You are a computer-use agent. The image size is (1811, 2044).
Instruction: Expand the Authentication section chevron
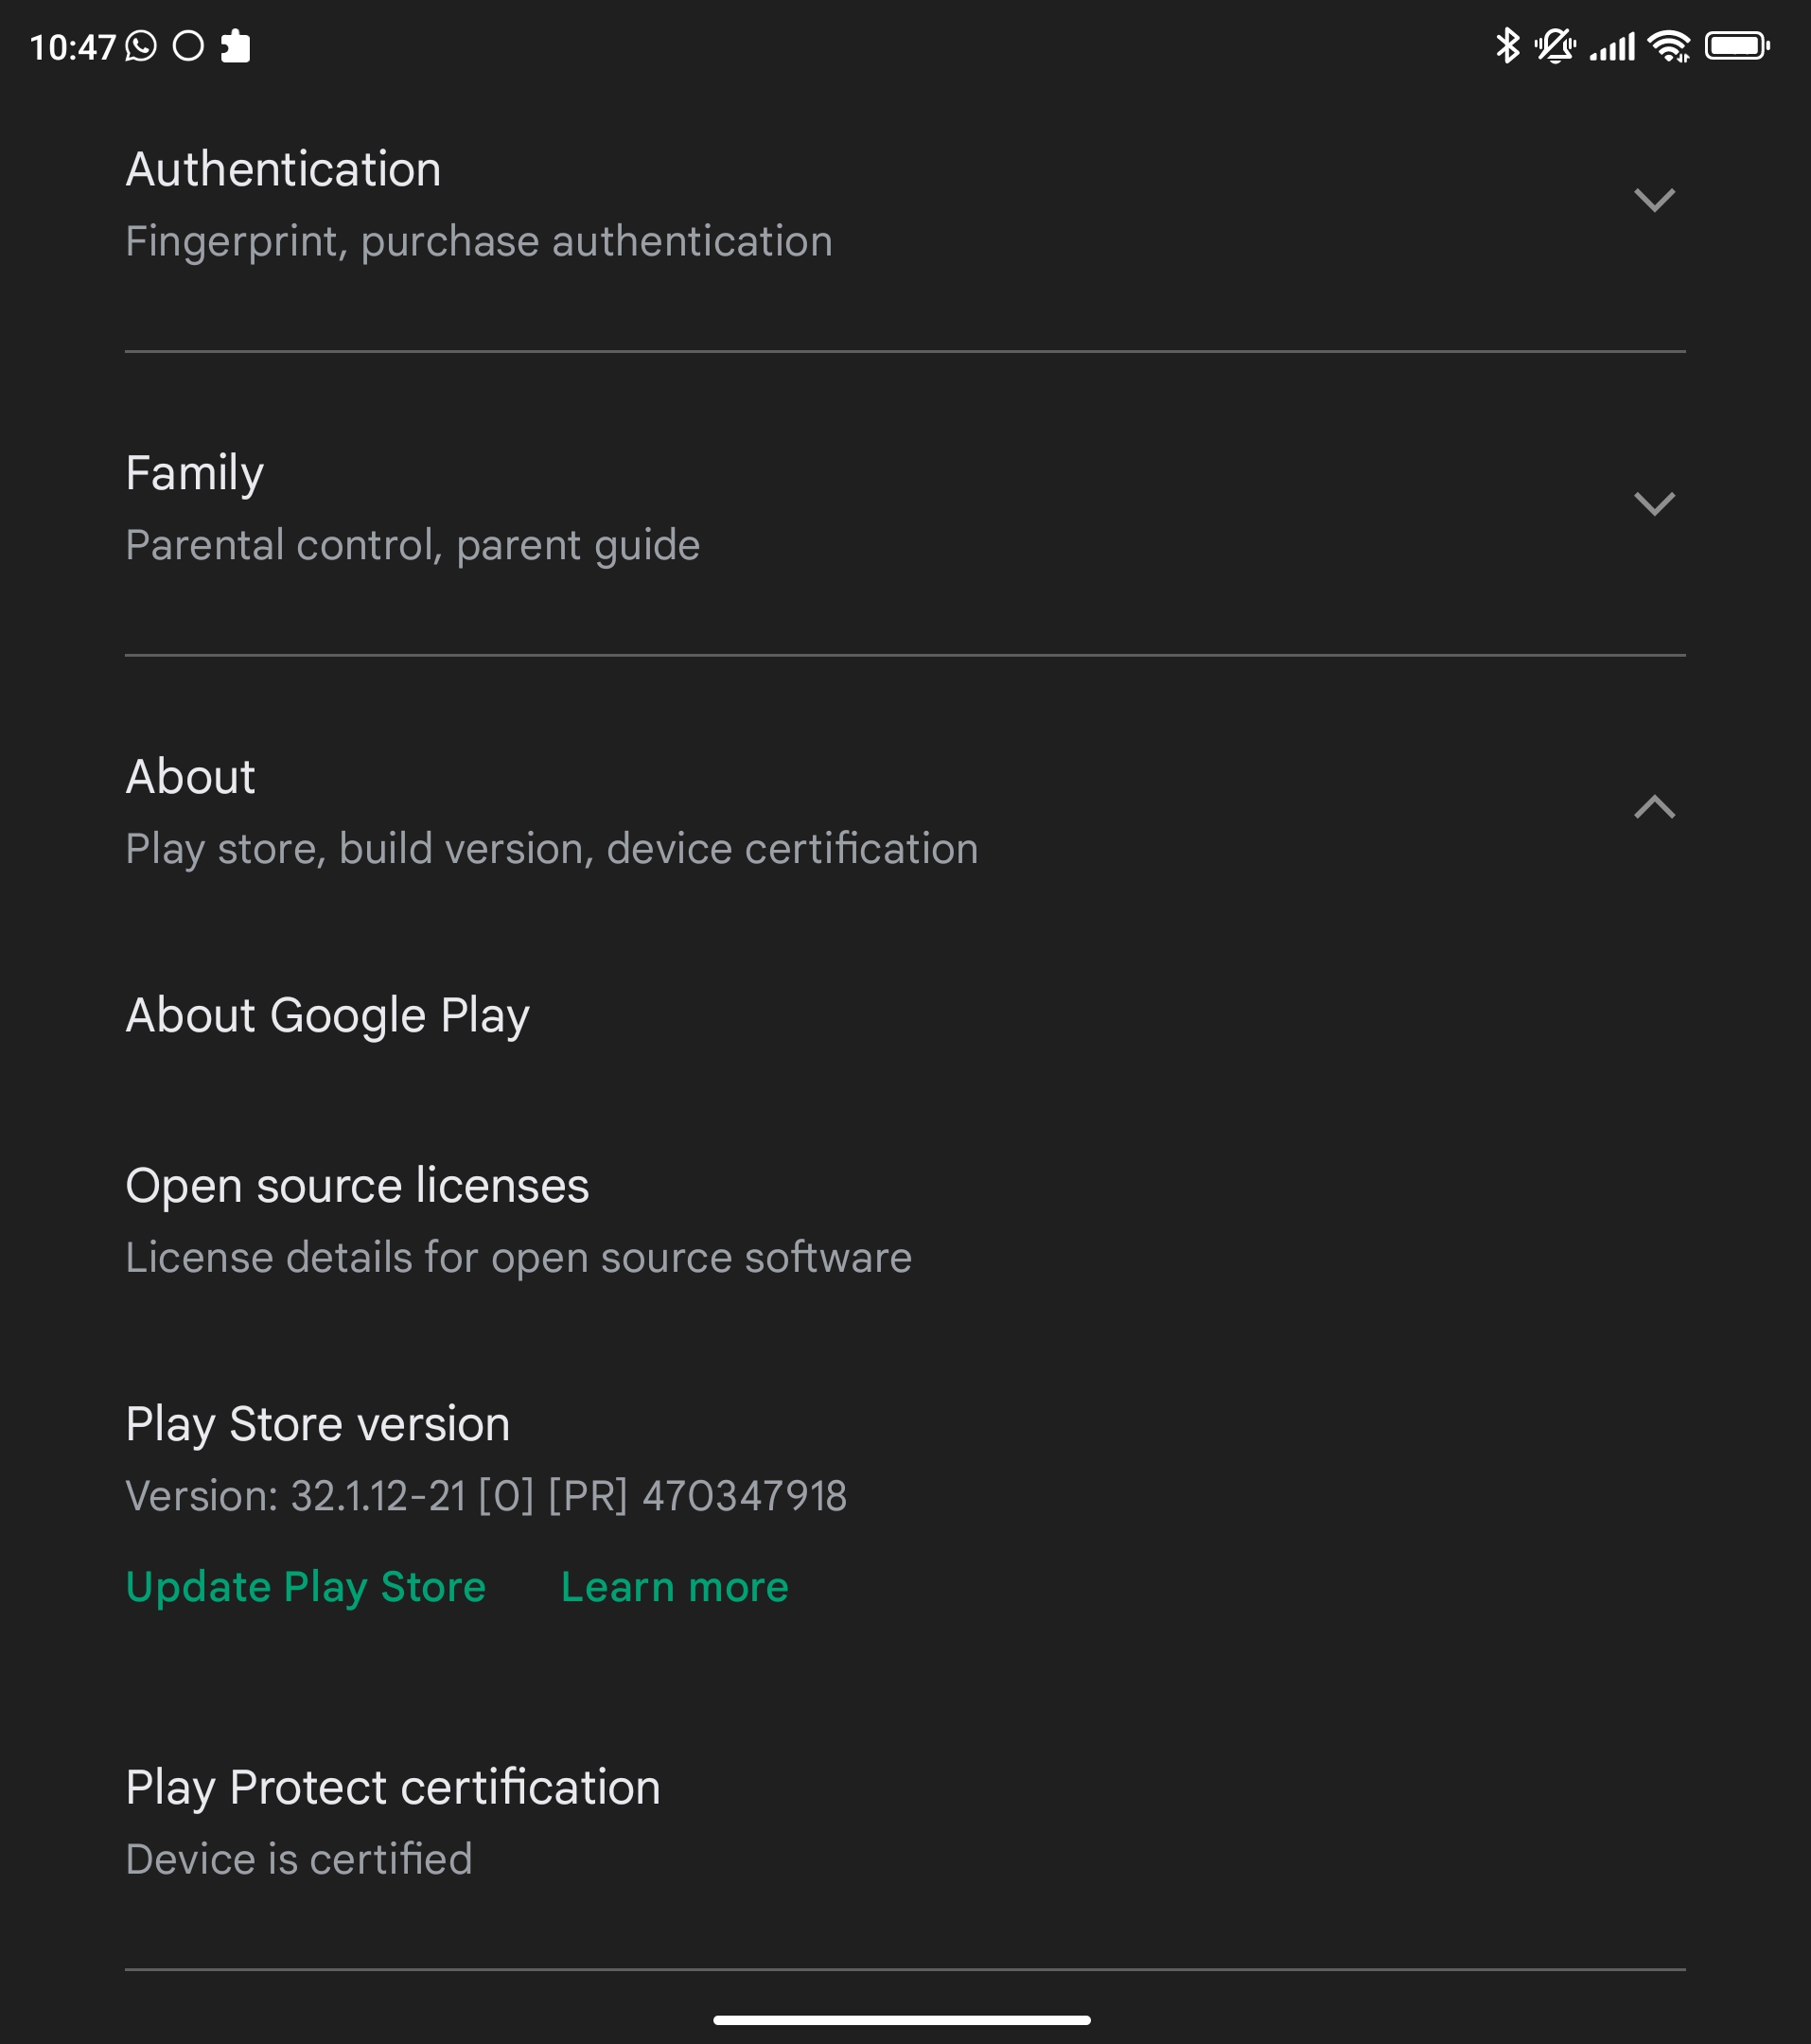pyautogui.click(x=1654, y=200)
